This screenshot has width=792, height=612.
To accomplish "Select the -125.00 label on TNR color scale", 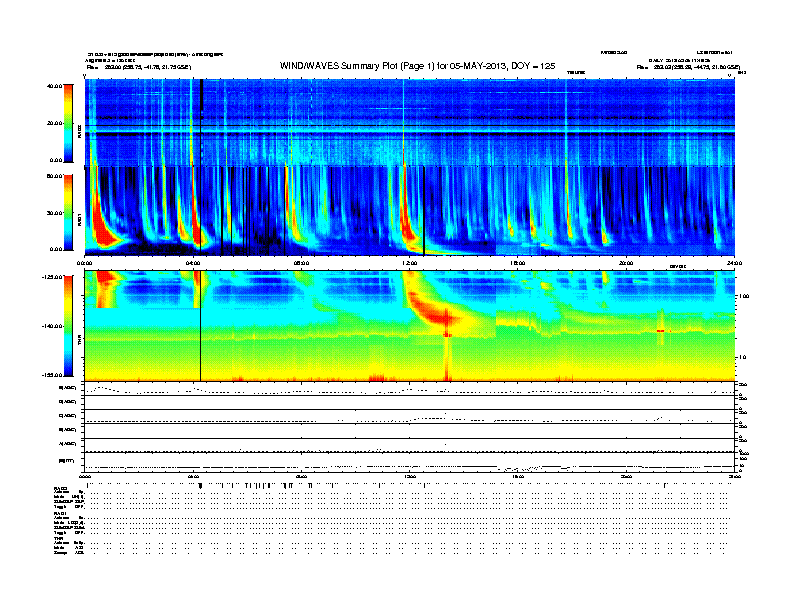I will [x=52, y=277].
